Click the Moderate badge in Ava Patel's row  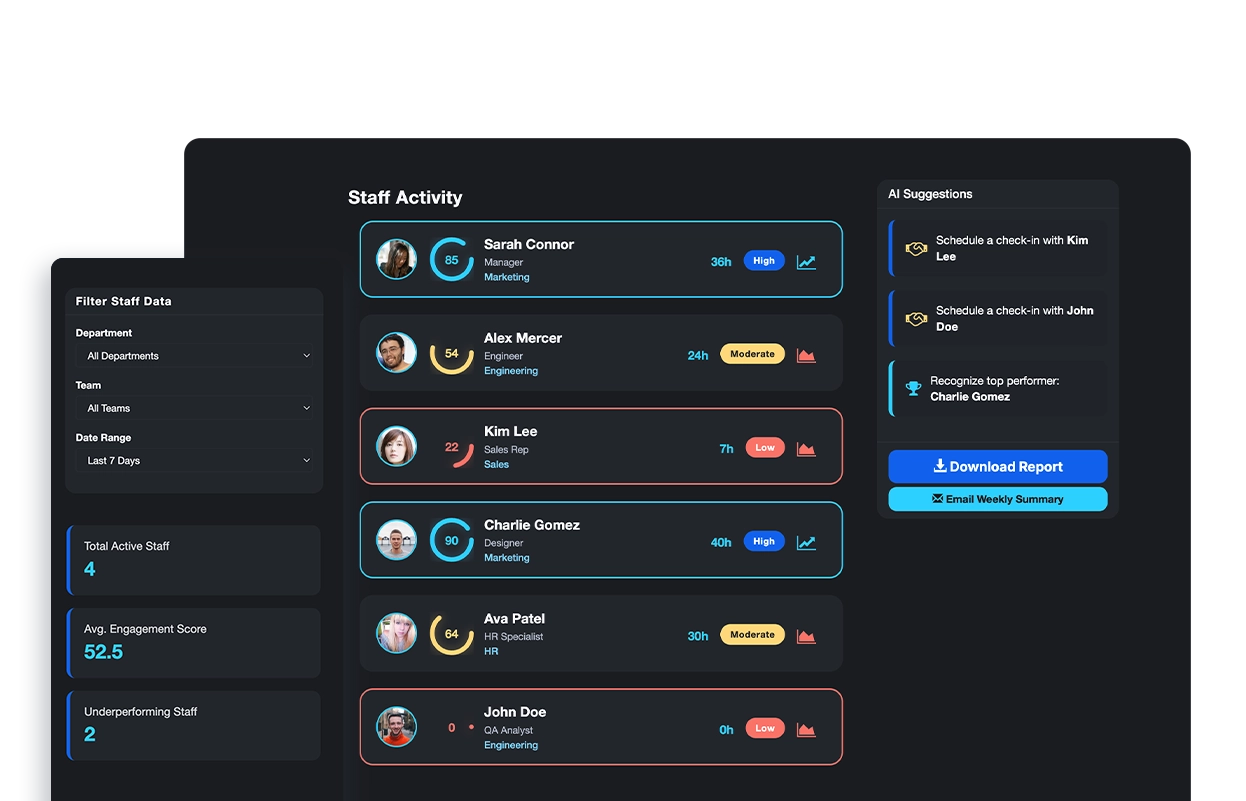tap(752, 635)
